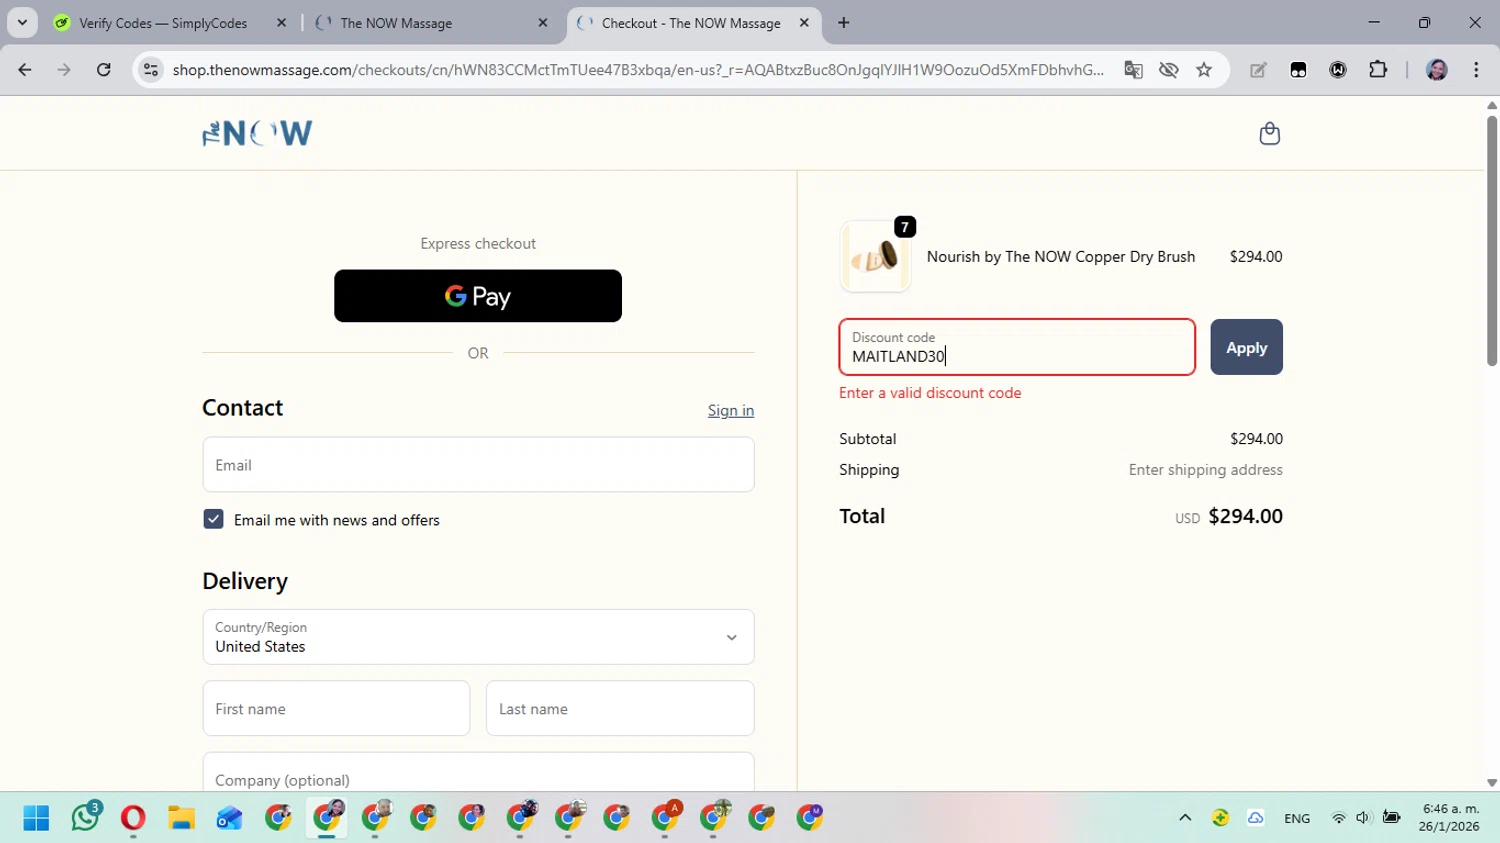This screenshot has height=843, width=1500.
Task: Open the clock and date panel
Action: pyautogui.click(x=1449, y=818)
